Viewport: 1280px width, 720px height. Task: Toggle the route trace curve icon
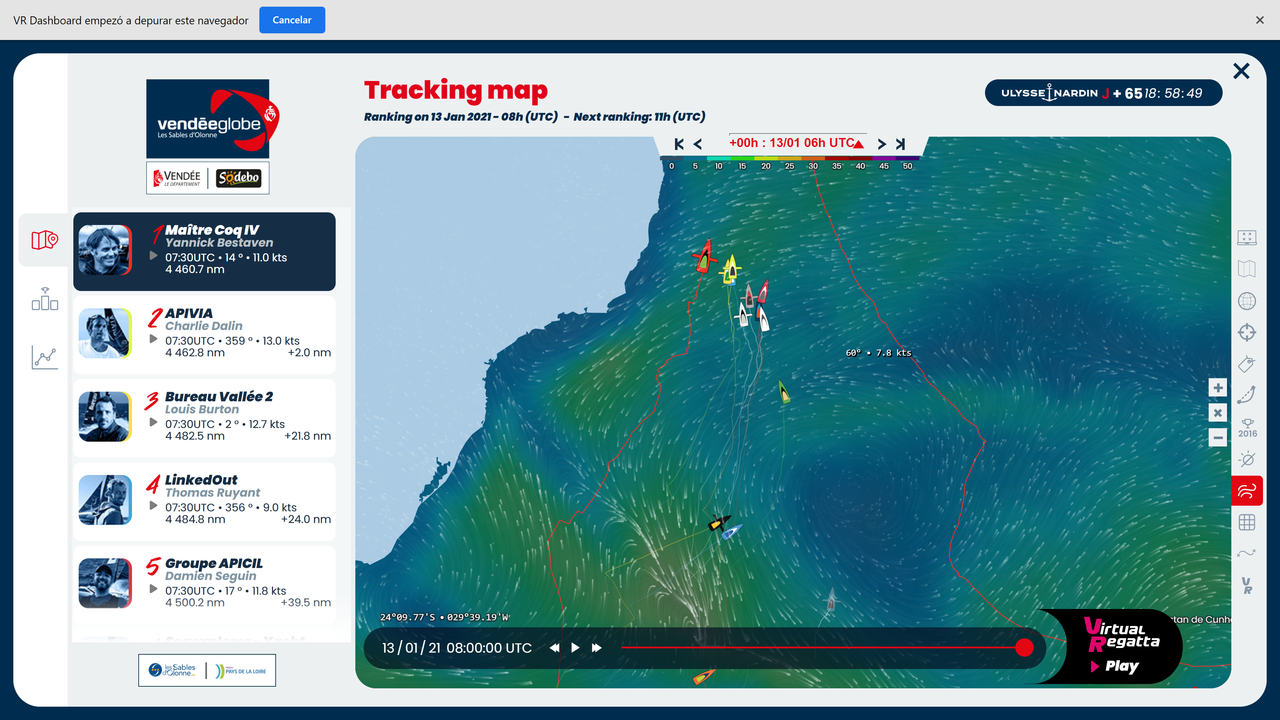click(x=1246, y=395)
